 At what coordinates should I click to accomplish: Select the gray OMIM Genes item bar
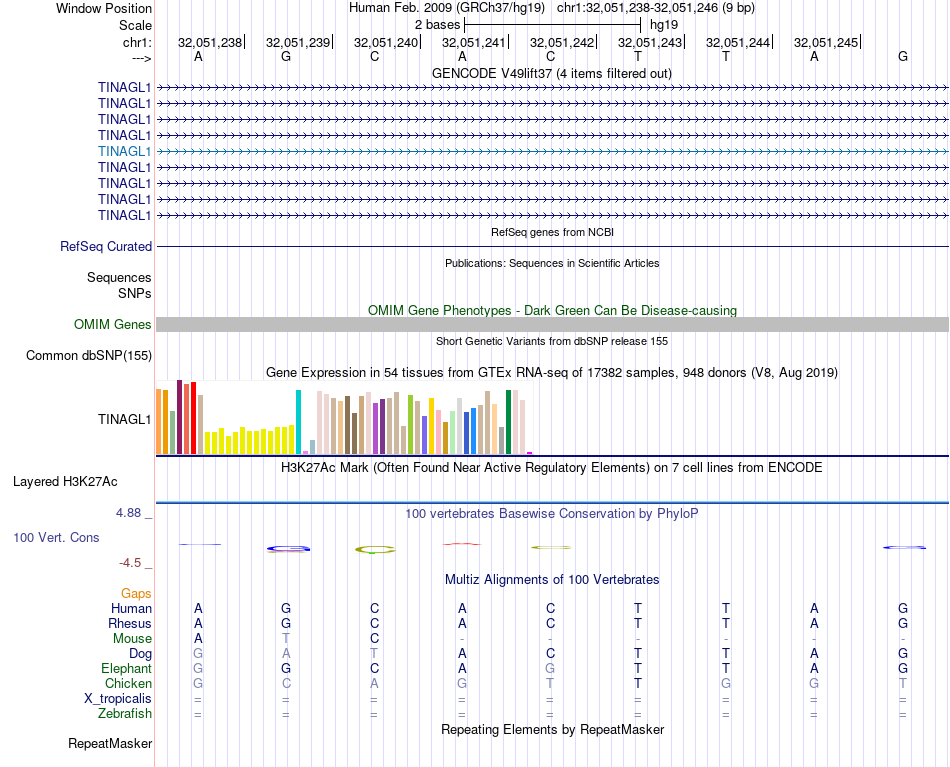[x=552, y=324]
